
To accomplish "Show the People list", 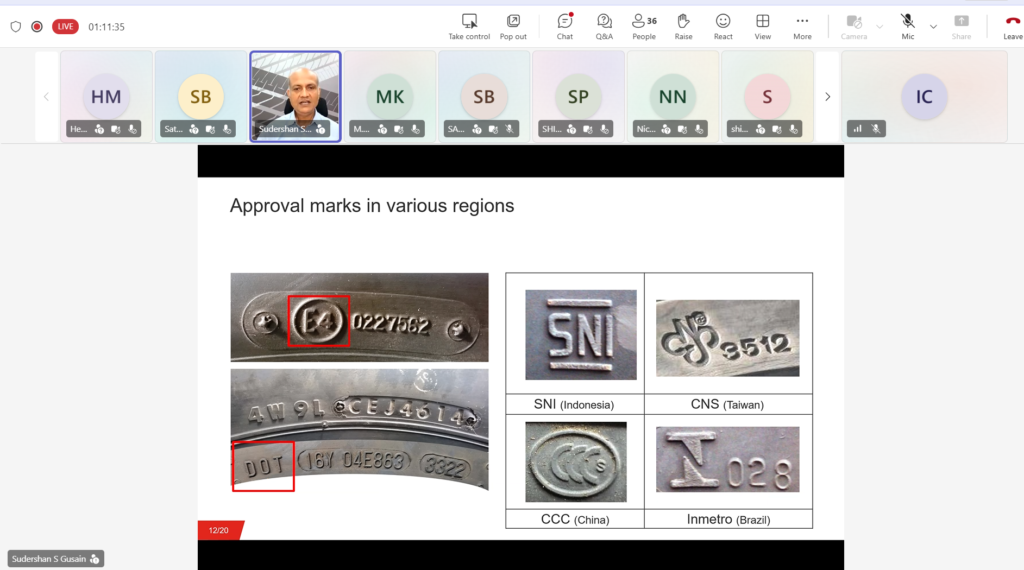I will tap(644, 27).
